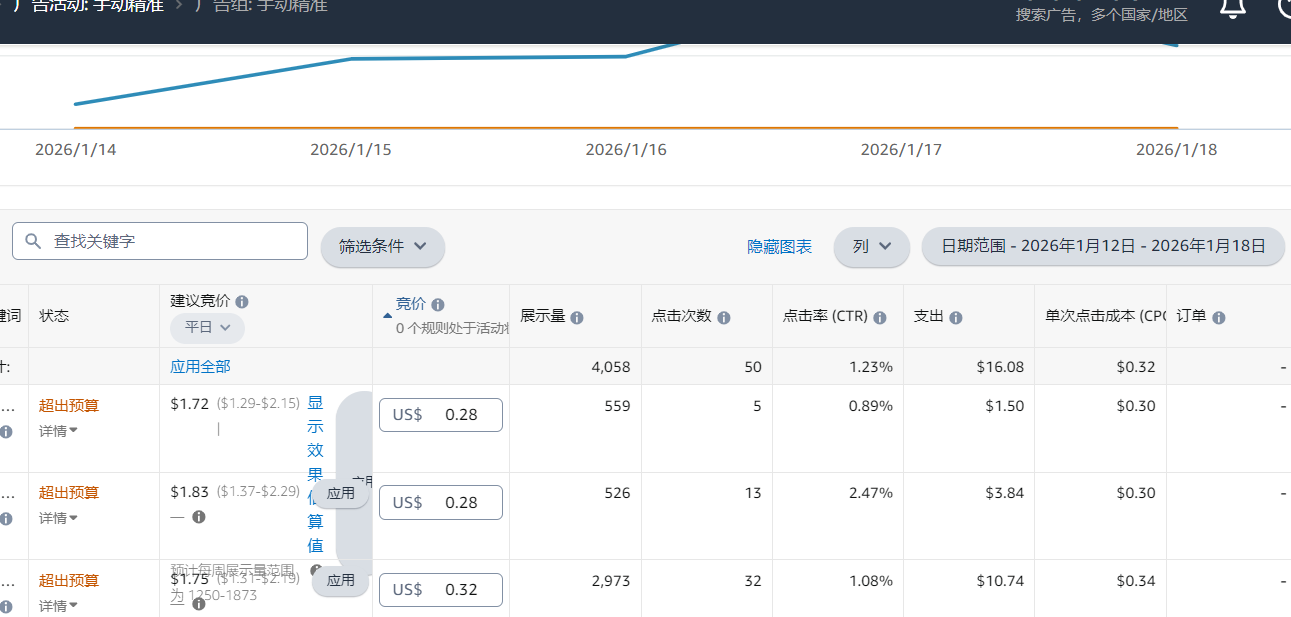The width and height of the screenshot is (1291, 617).
Task: Open the 平日 suggested bid dropdown
Action: pyautogui.click(x=207, y=328)
